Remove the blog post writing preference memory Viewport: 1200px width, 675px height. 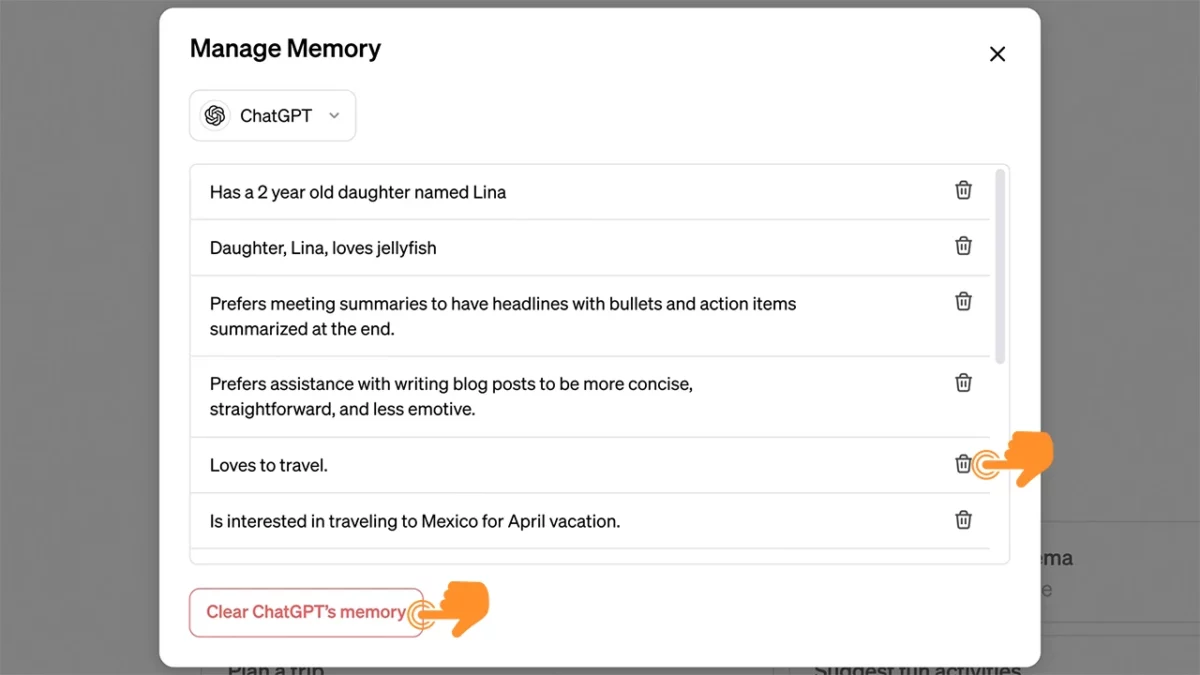click(x=963, y=382)
